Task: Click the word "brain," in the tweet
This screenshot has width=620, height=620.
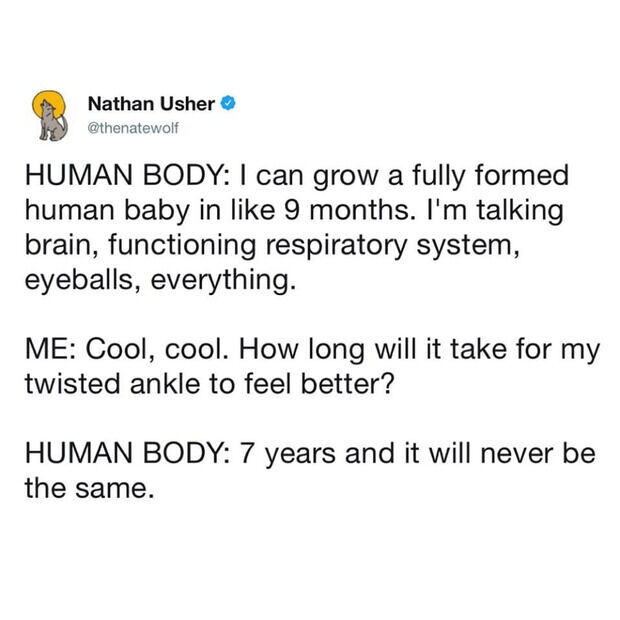Action: click(62, 245)
